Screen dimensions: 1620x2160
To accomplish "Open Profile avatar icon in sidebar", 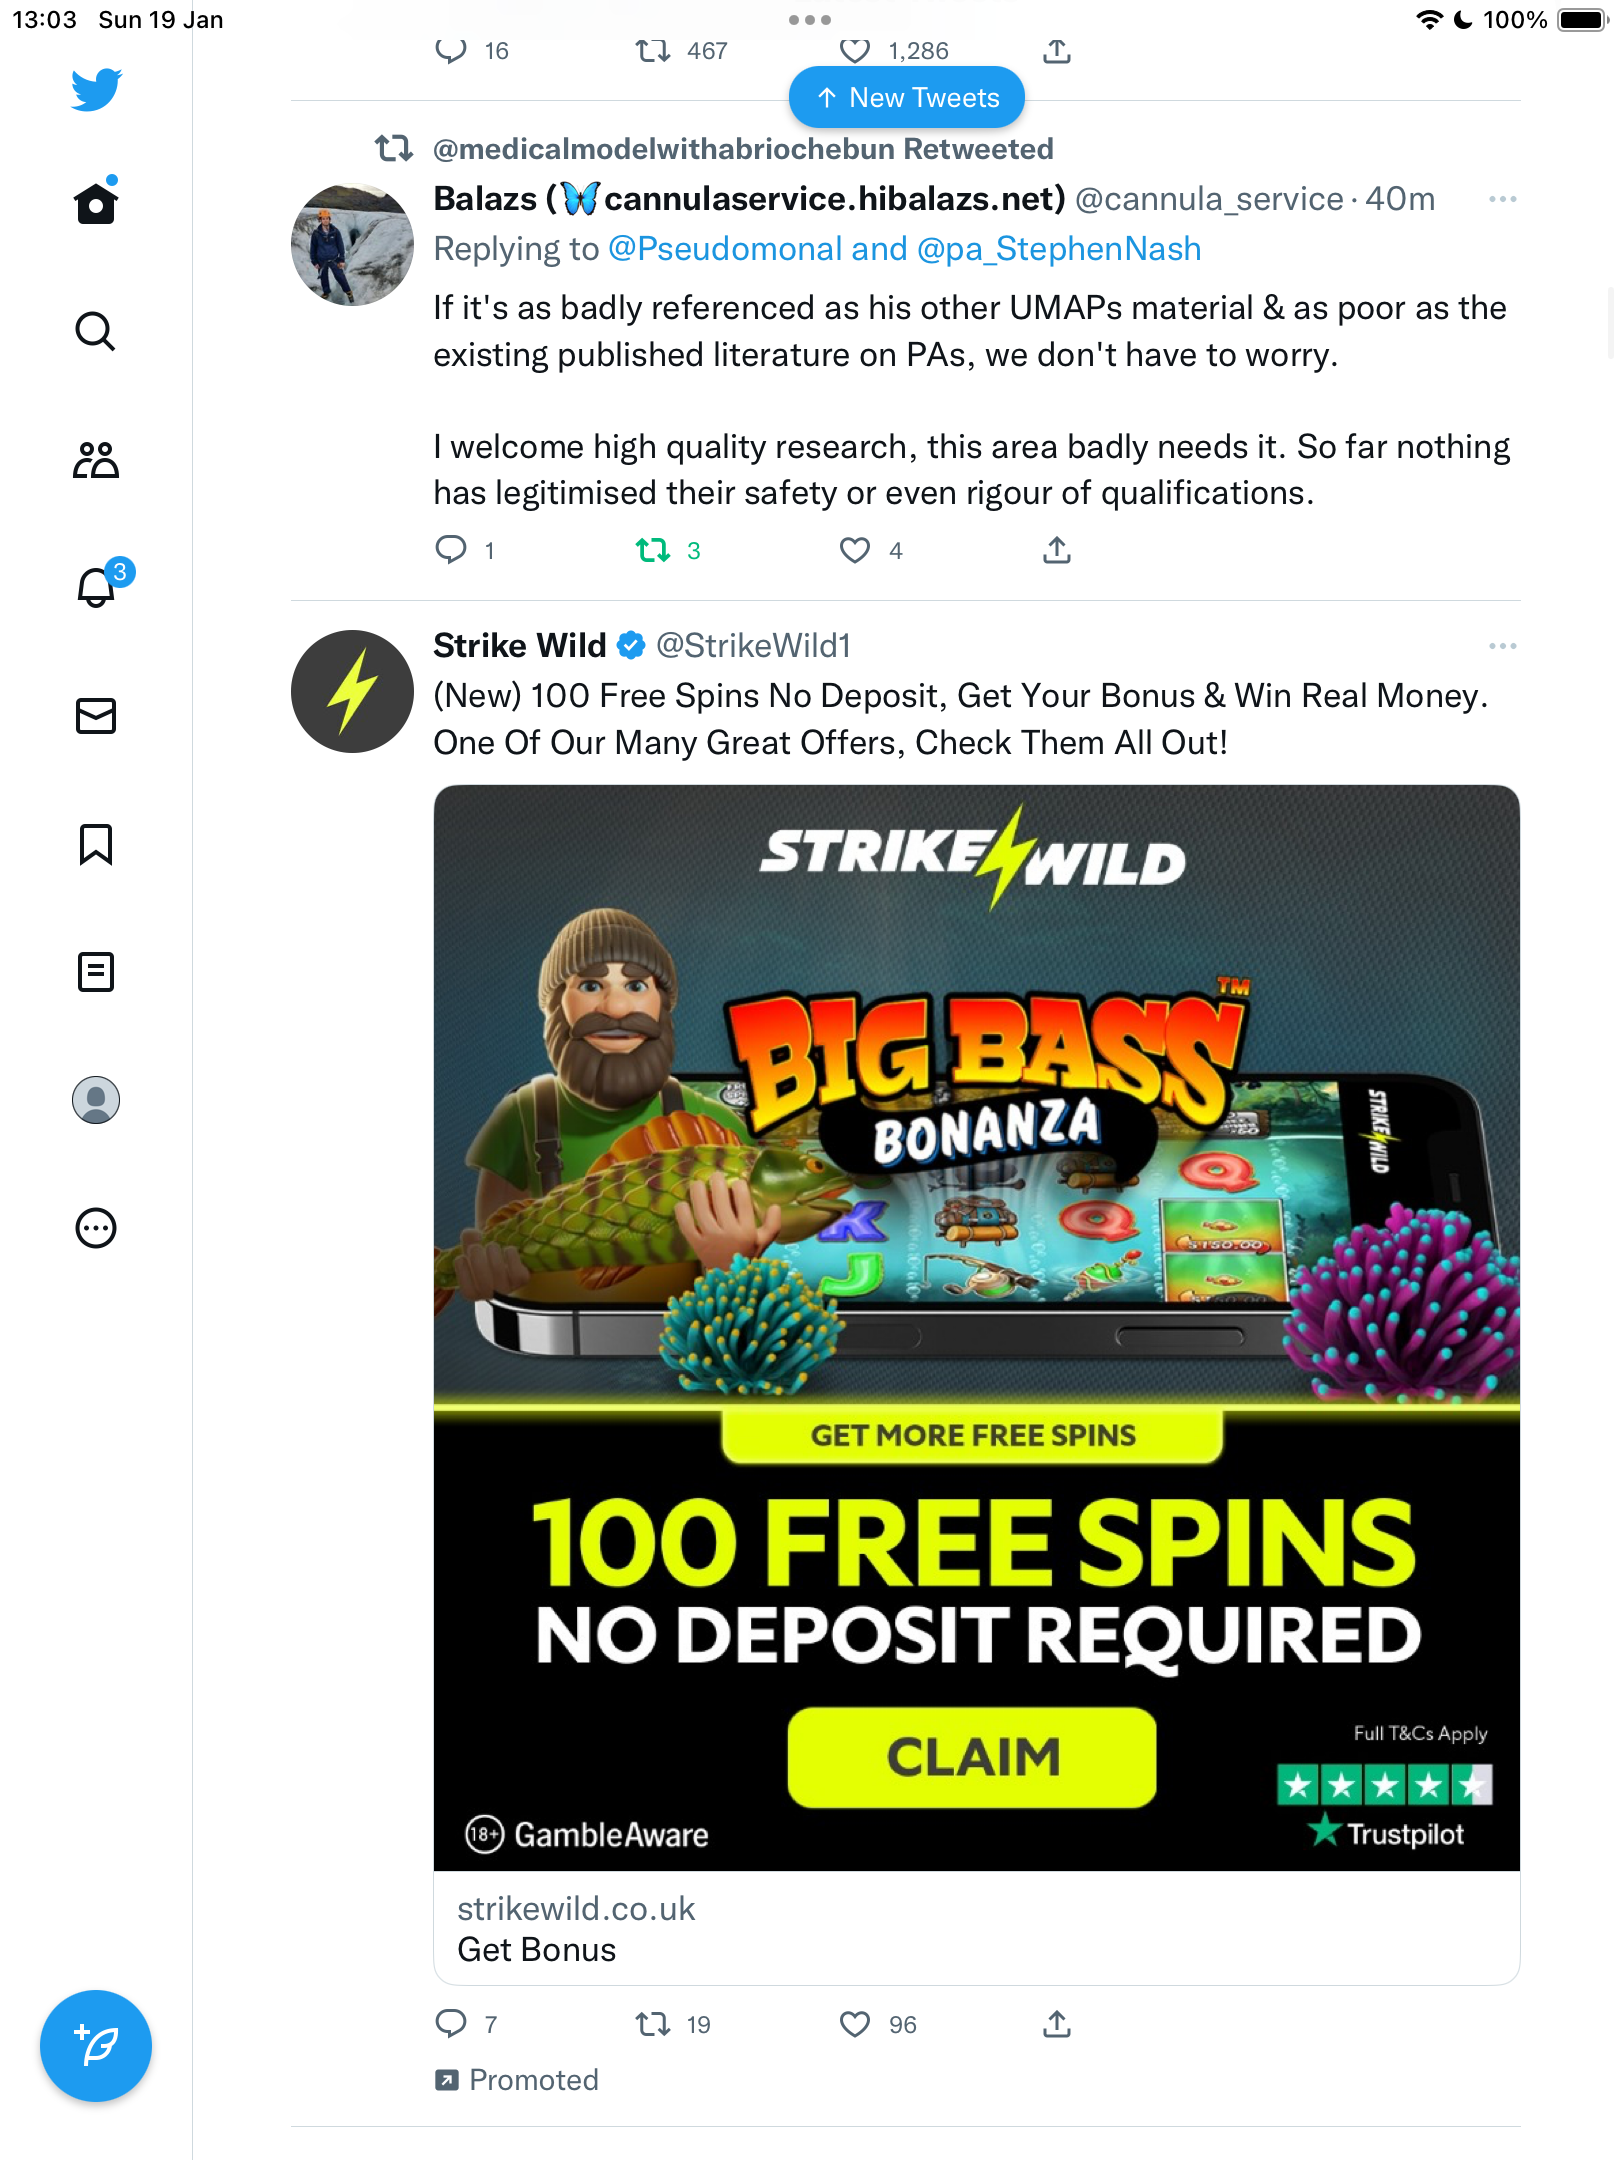I will click(x=96, y=1100).
